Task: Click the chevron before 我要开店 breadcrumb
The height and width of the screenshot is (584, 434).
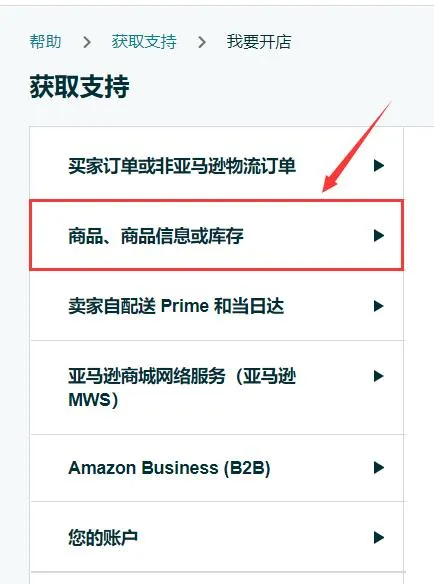Action: coord(202,42)
